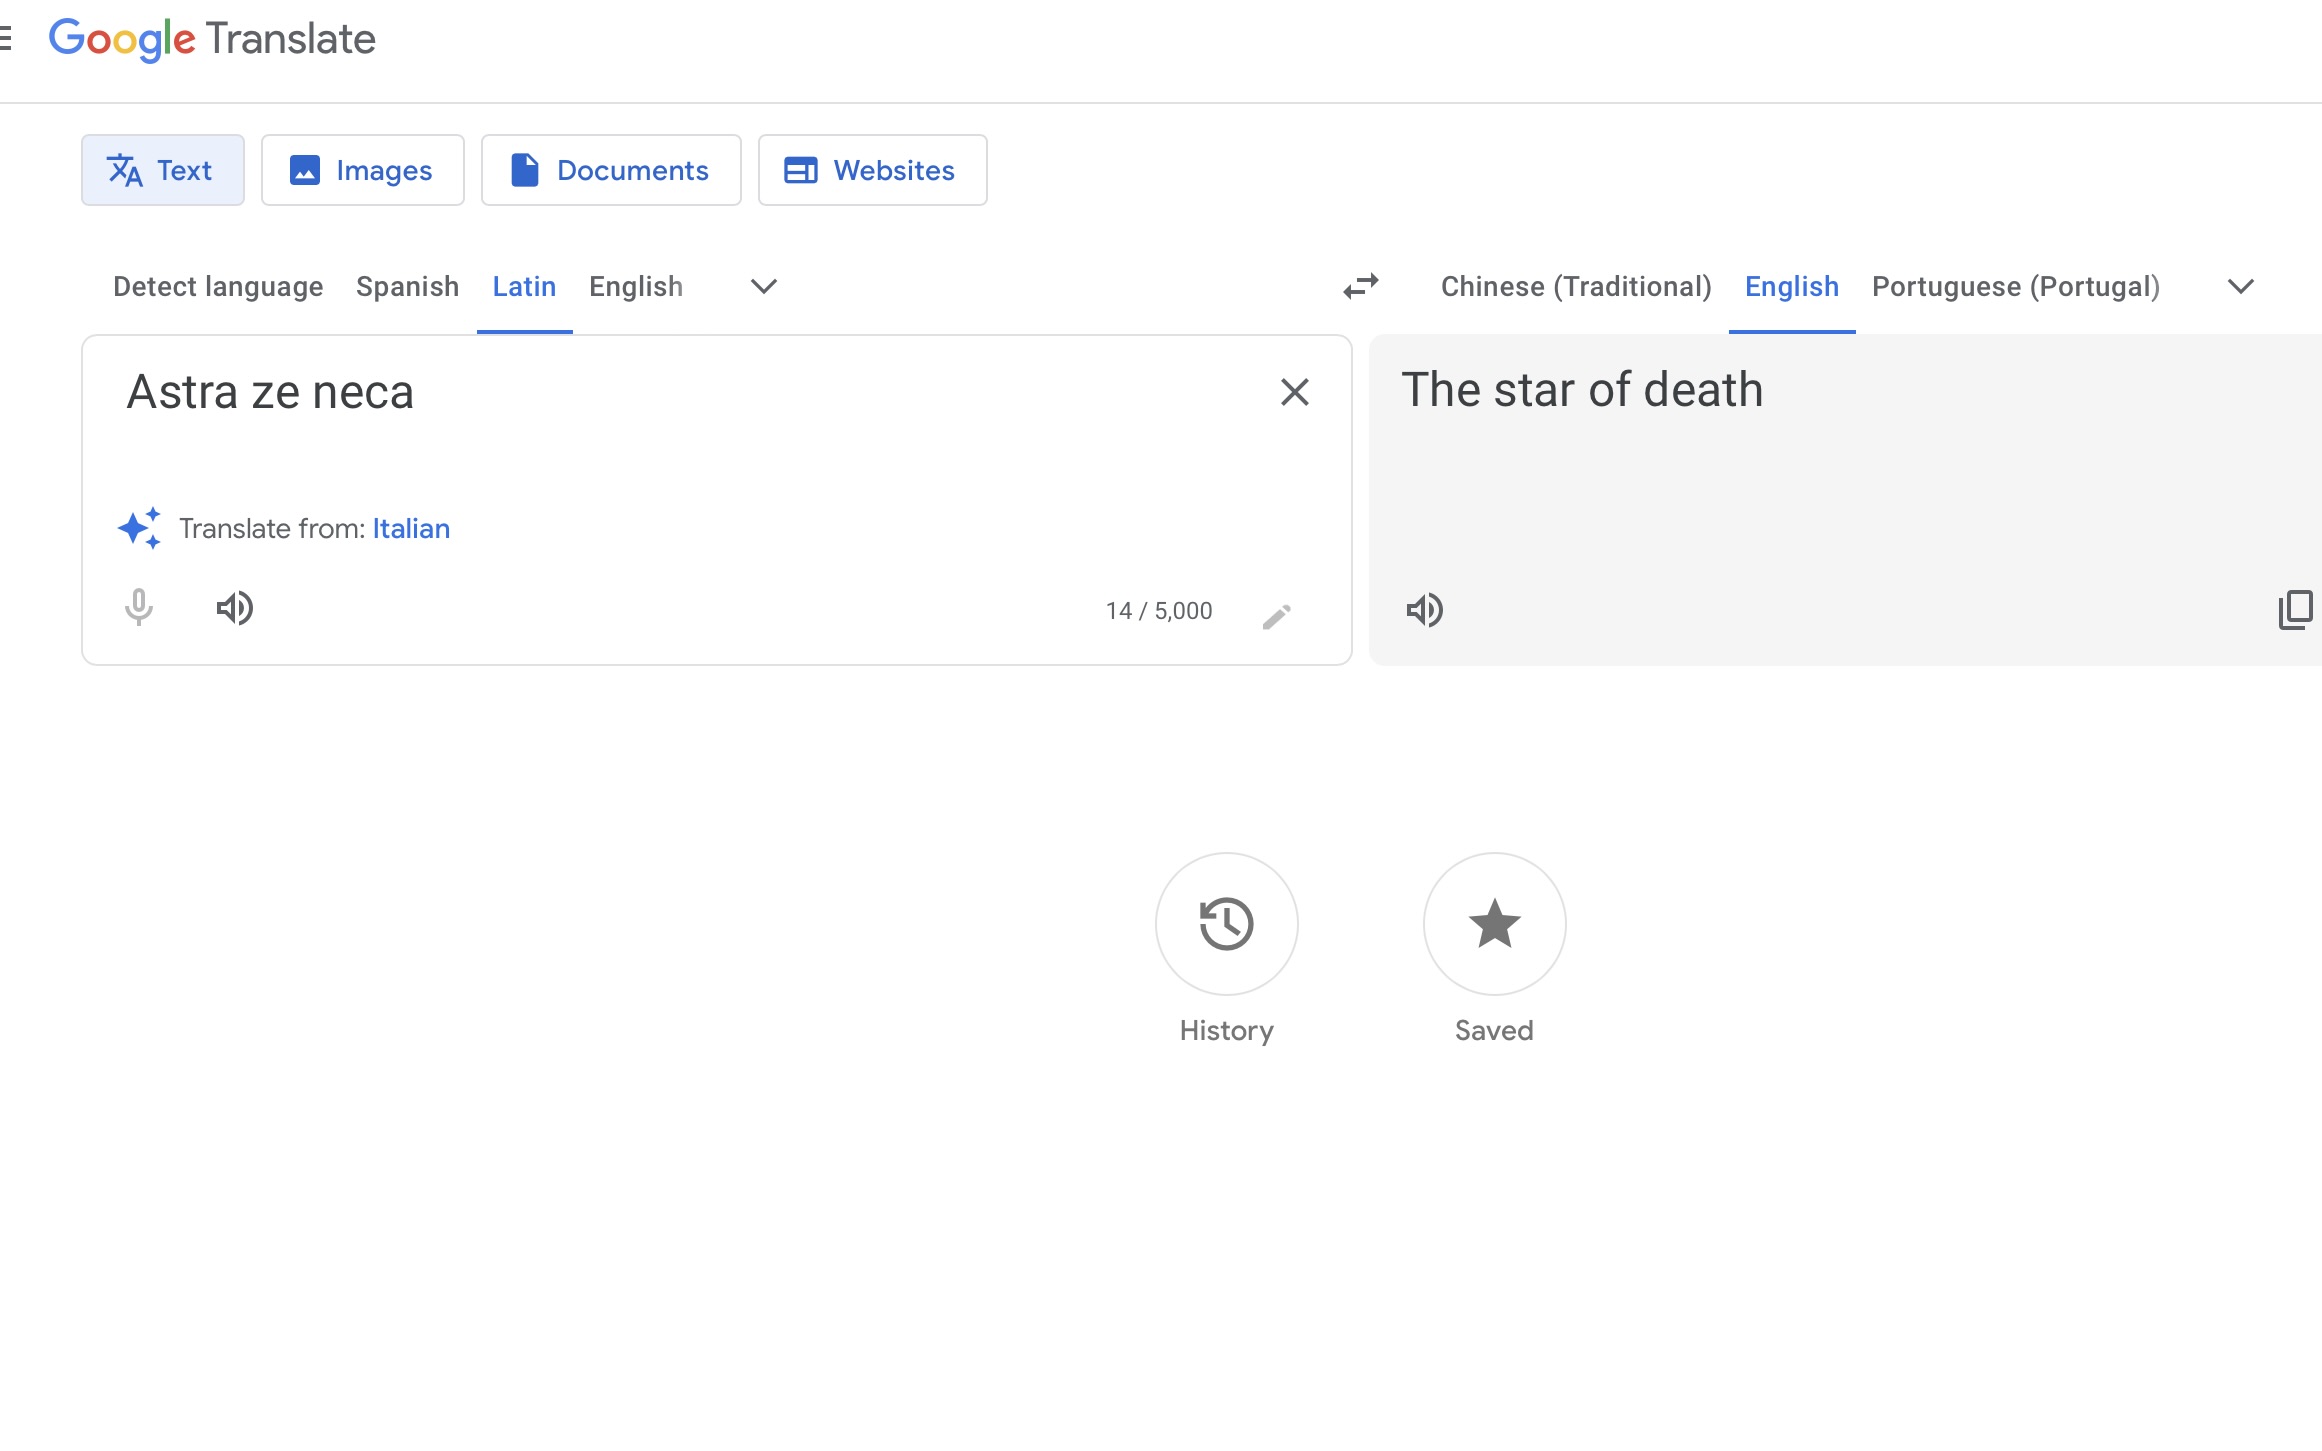Image resolution: width=2322 pixels, height=1451 pixels.
Task: Open the Documents translation mode
Action: pyautogui.click(x=610, y=171)
